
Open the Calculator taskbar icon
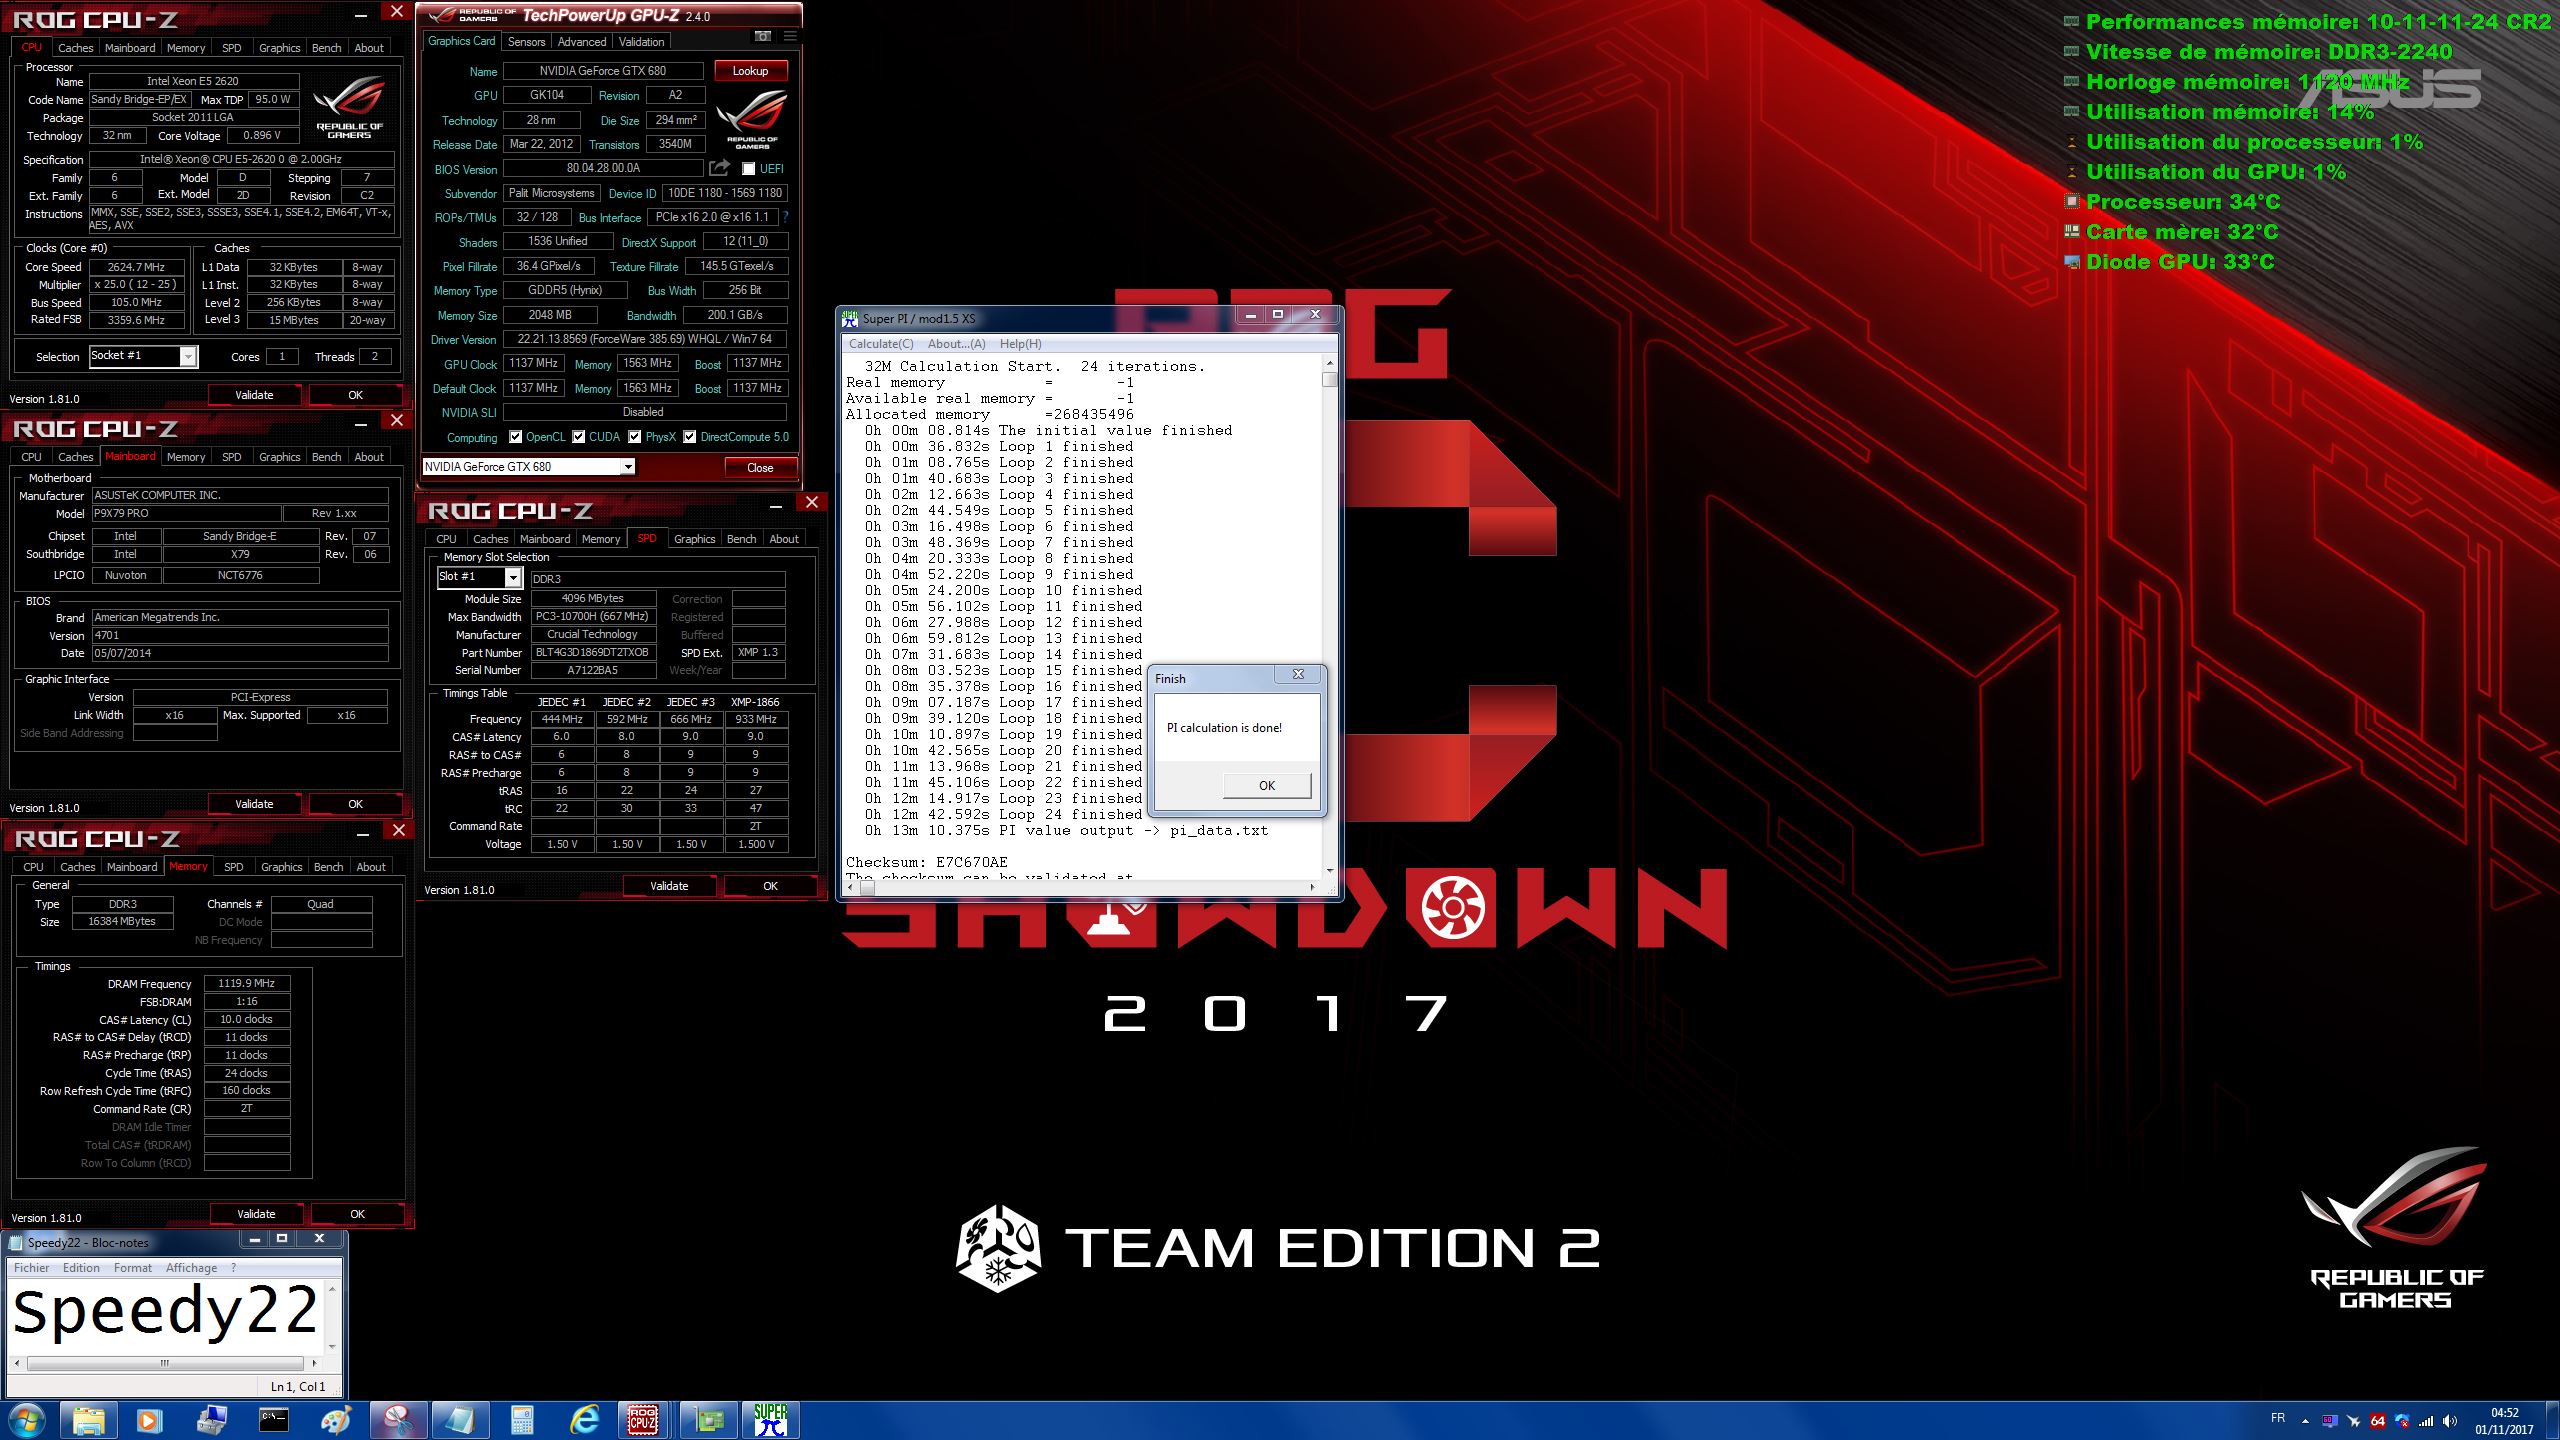tap(522, 1420)
